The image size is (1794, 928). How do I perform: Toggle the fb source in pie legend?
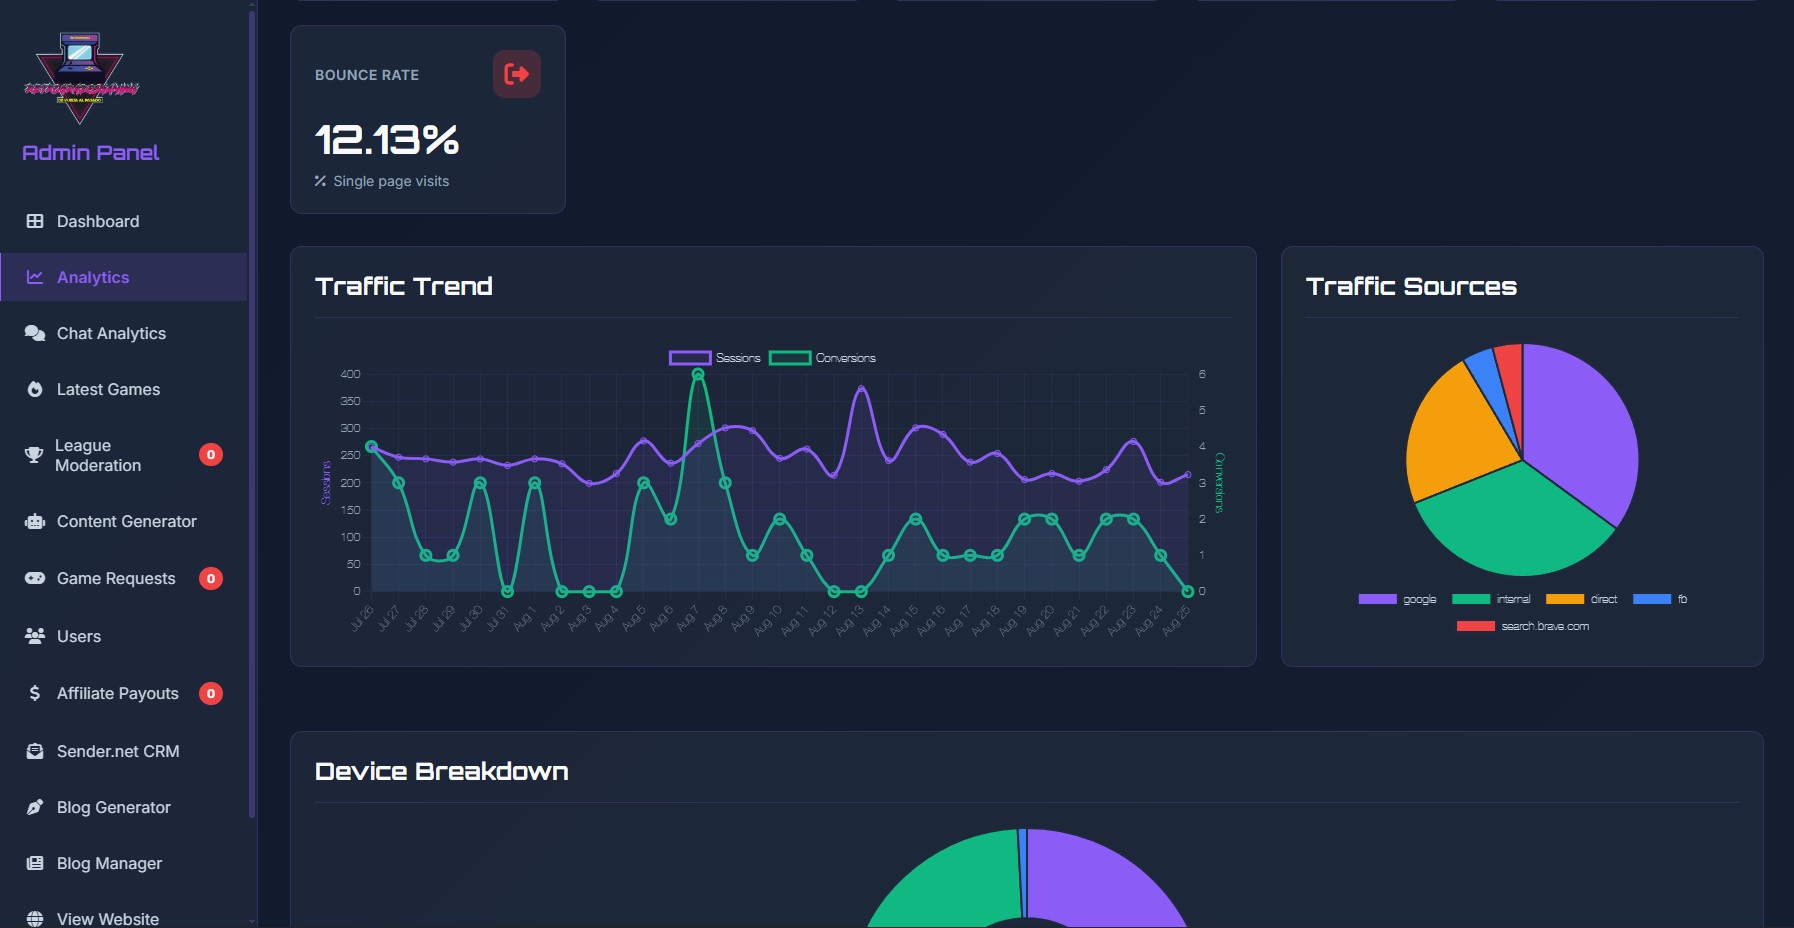click(x=1660, y=599)
